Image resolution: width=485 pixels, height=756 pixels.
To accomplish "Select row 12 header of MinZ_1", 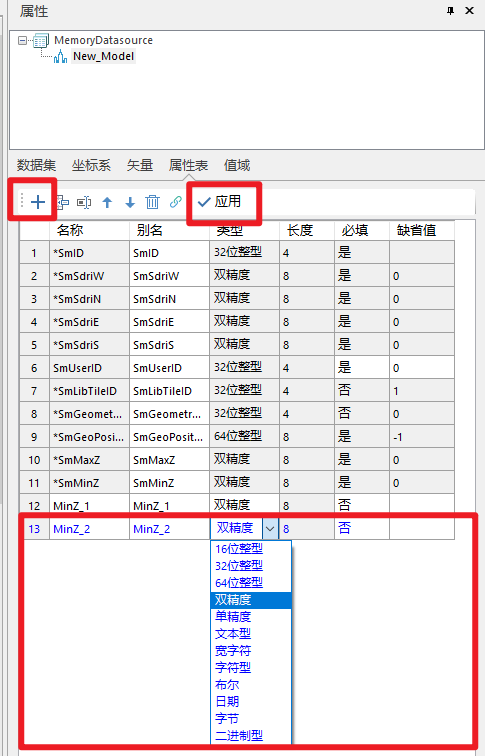I will coord(34,506).
